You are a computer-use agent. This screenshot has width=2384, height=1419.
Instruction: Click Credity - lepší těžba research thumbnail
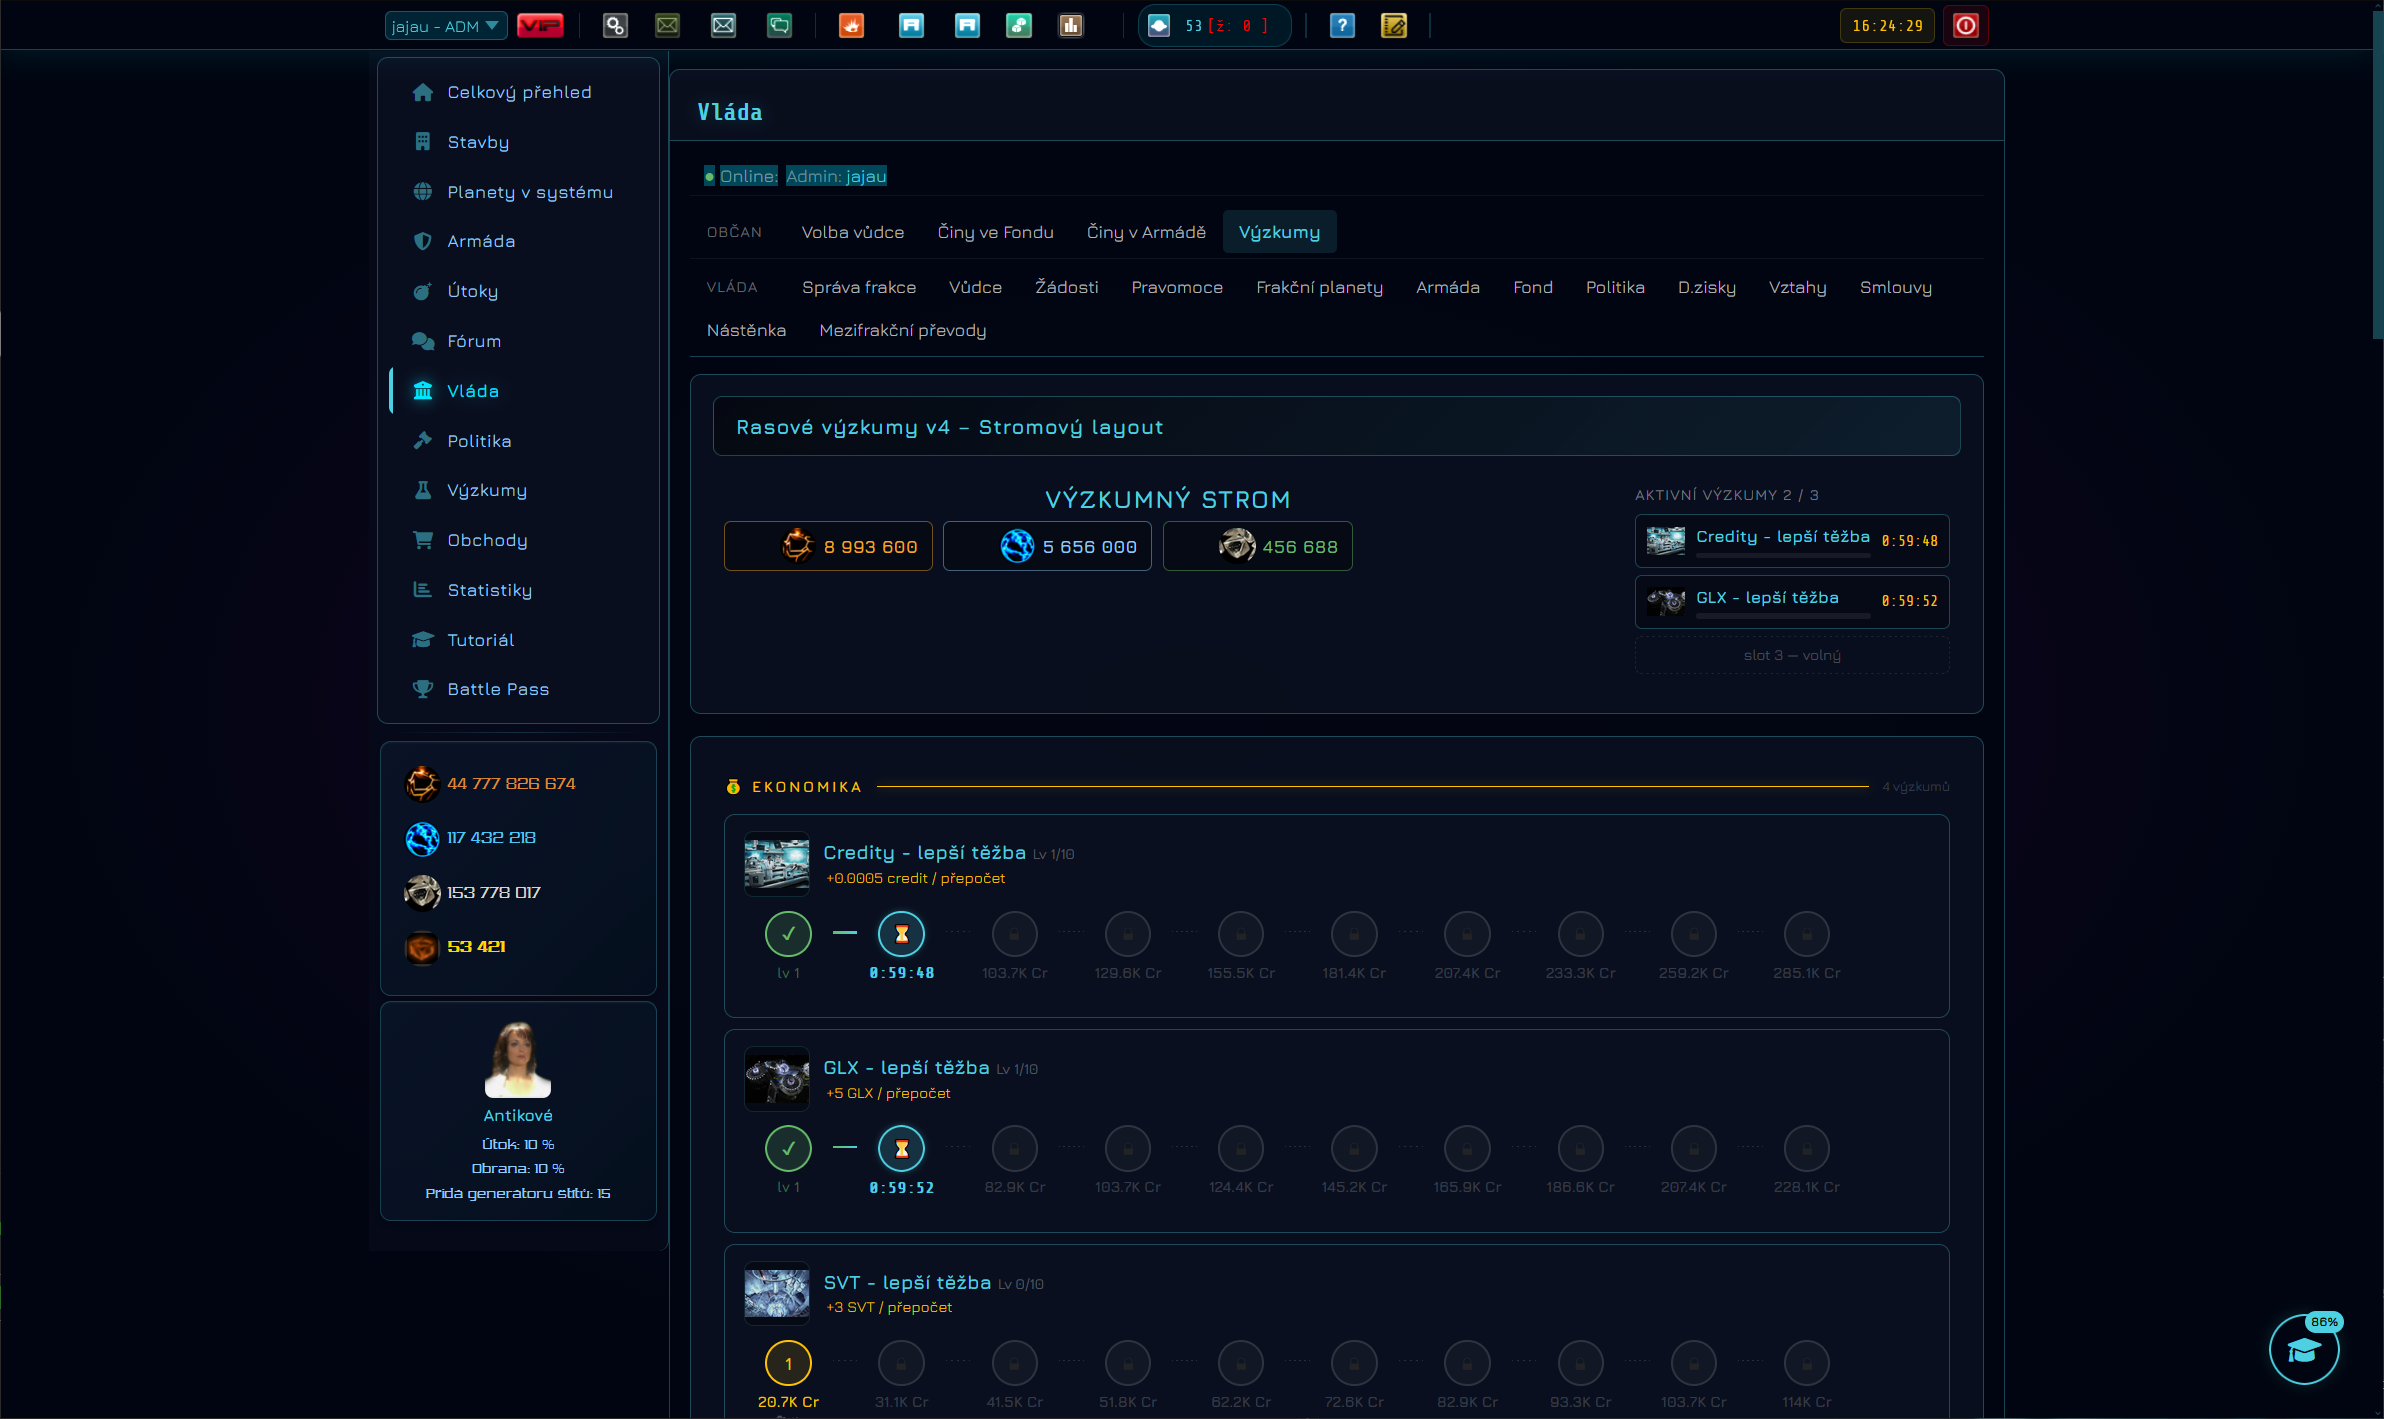coord(776,864)
